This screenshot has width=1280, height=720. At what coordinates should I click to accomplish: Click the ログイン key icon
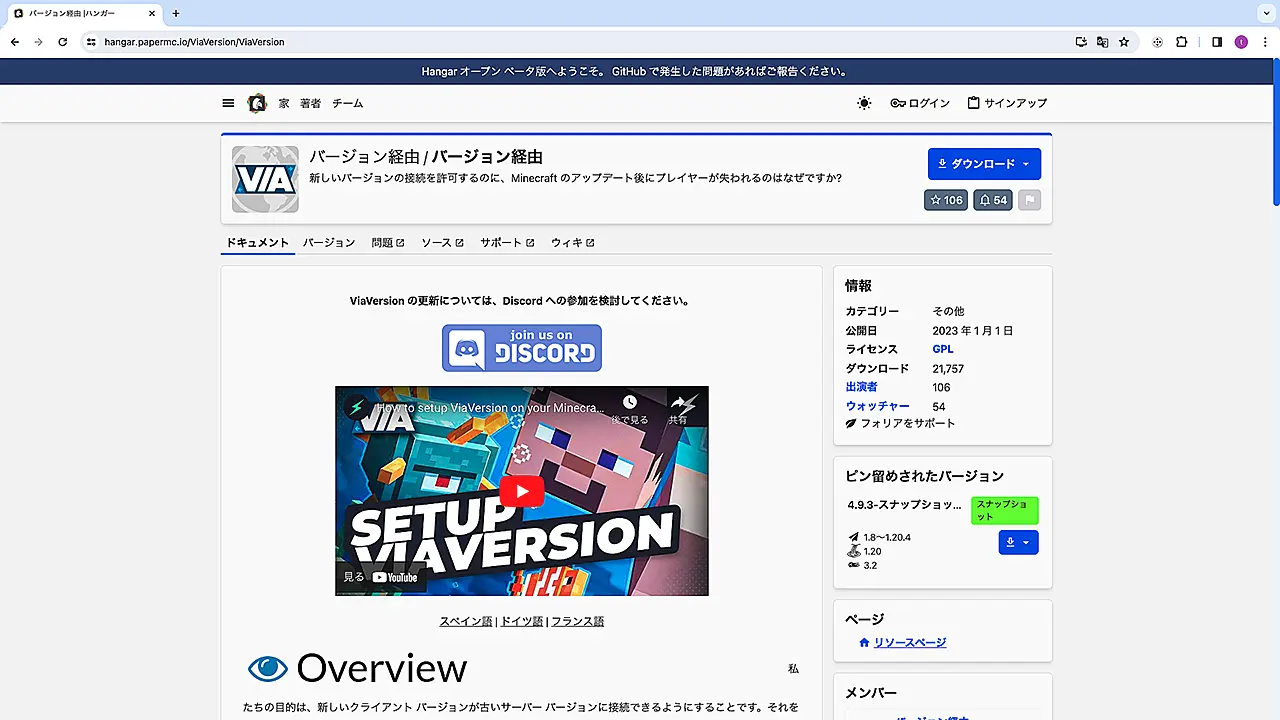click(898, 103)
